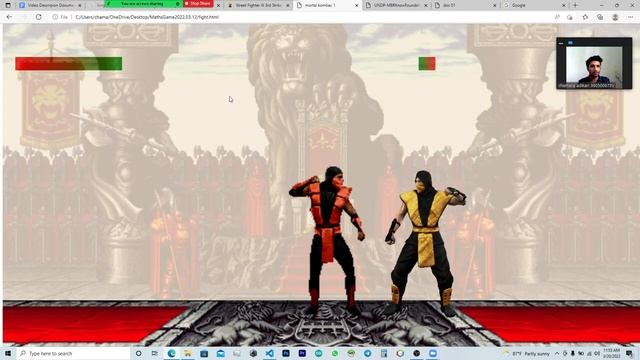Screen dimensions: 640x360
Task: Open the Mail app on the taskbar
Action: click(x=220, y=353)
